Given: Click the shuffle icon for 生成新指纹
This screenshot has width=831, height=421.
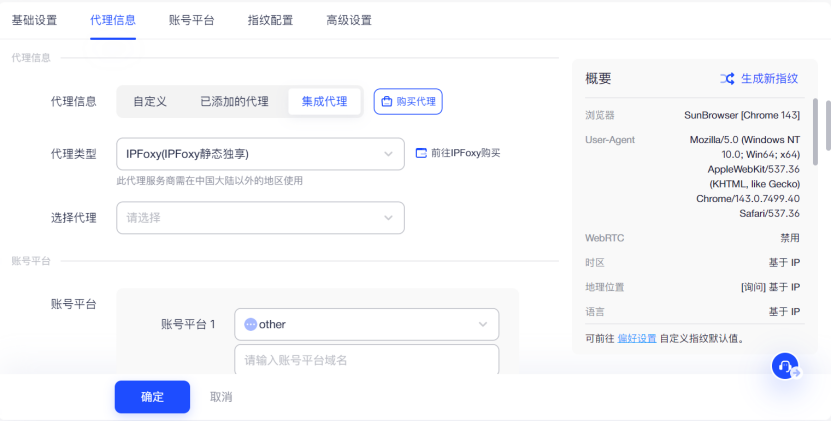Looking at the screenshot, I should tap(727, 78).
